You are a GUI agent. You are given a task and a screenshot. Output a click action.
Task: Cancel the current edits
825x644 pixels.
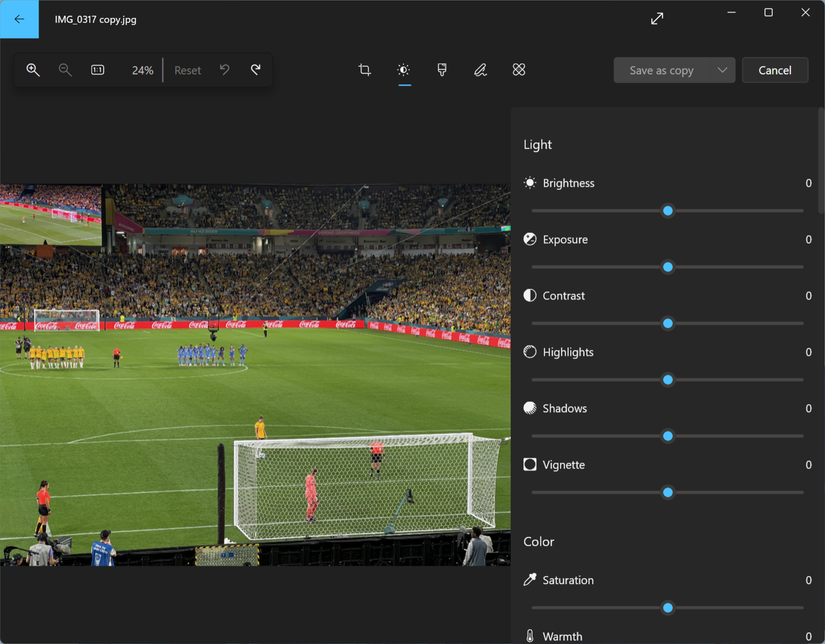(775, 70)
